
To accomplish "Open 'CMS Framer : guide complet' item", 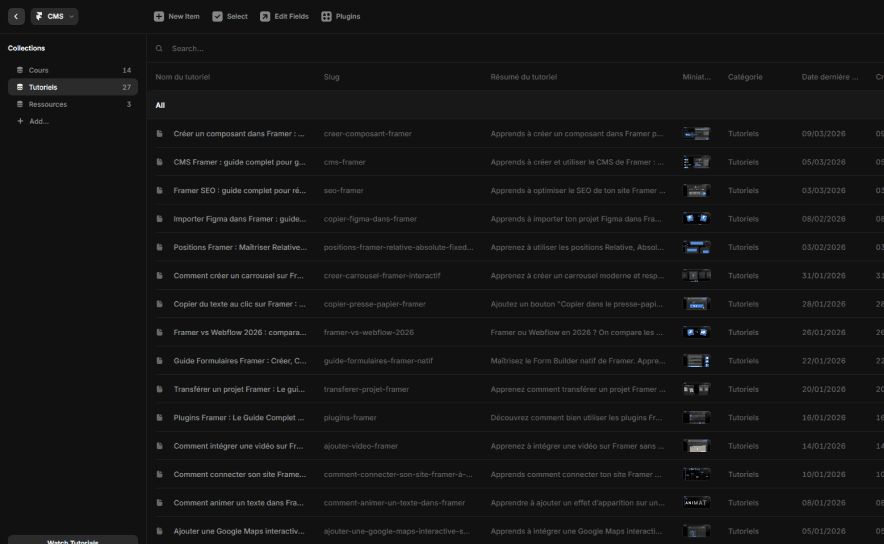I will point(240,162).
